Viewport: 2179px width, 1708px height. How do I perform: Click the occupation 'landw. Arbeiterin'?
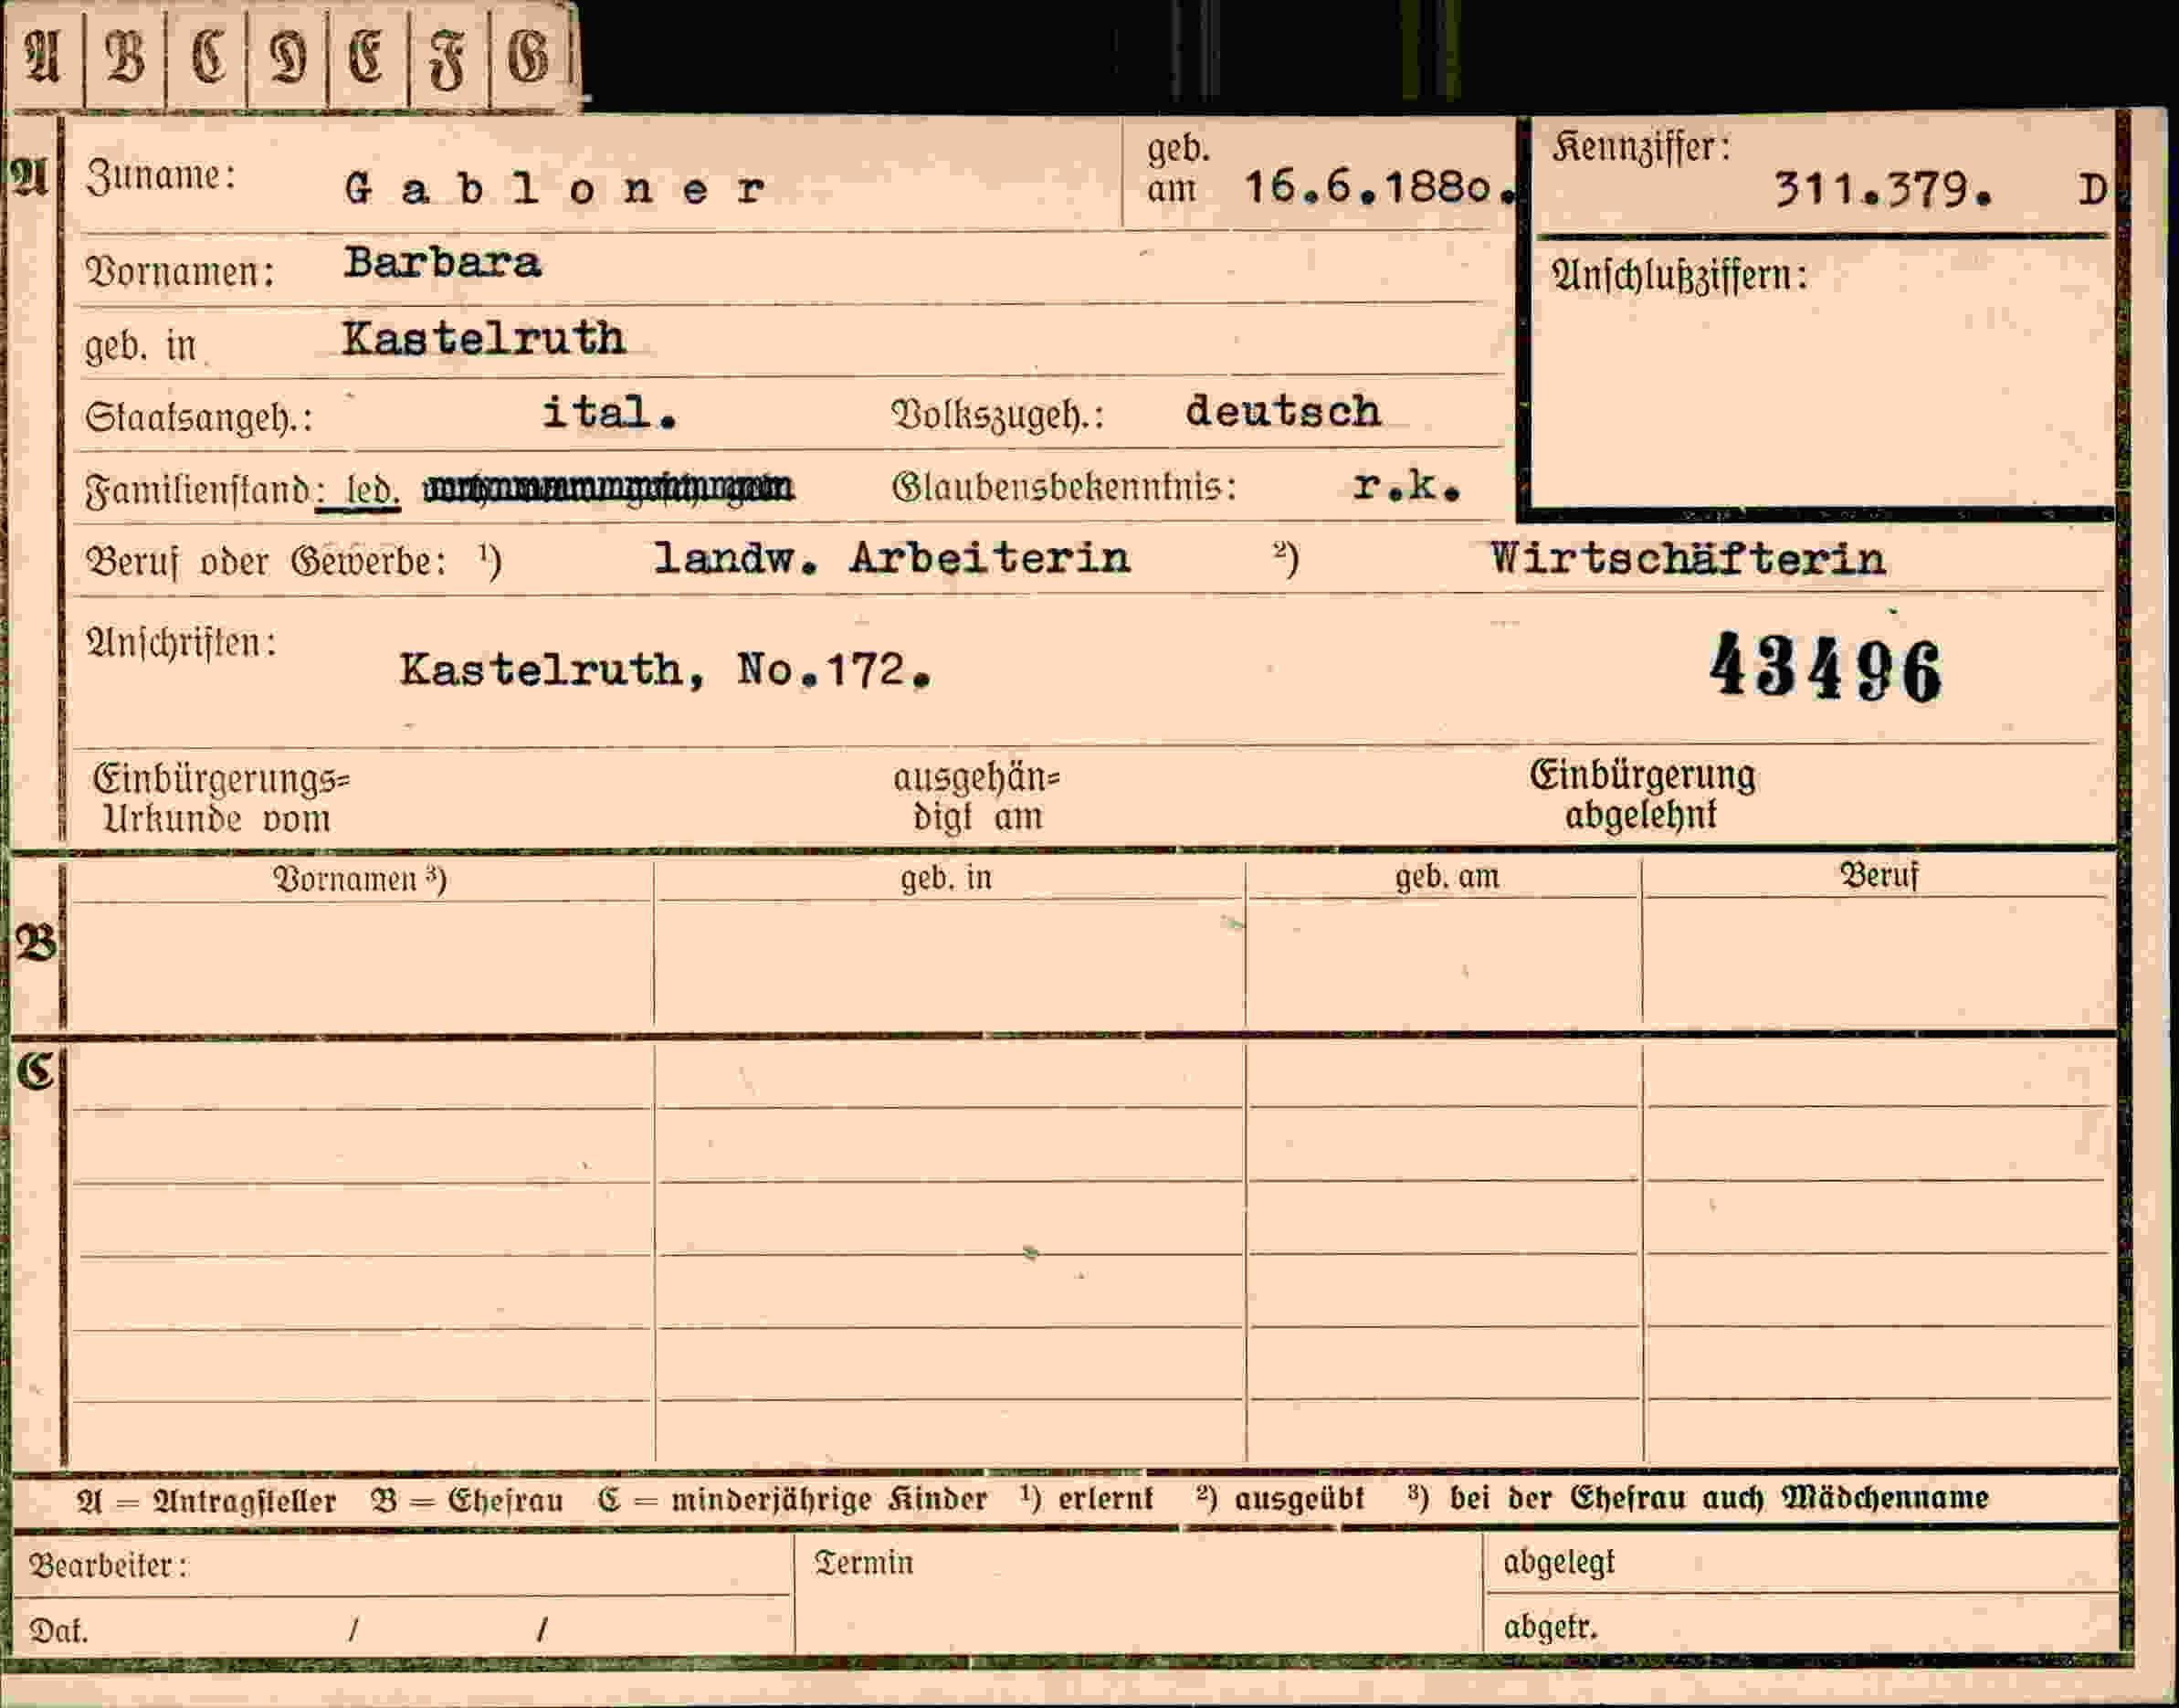point(891,558)
